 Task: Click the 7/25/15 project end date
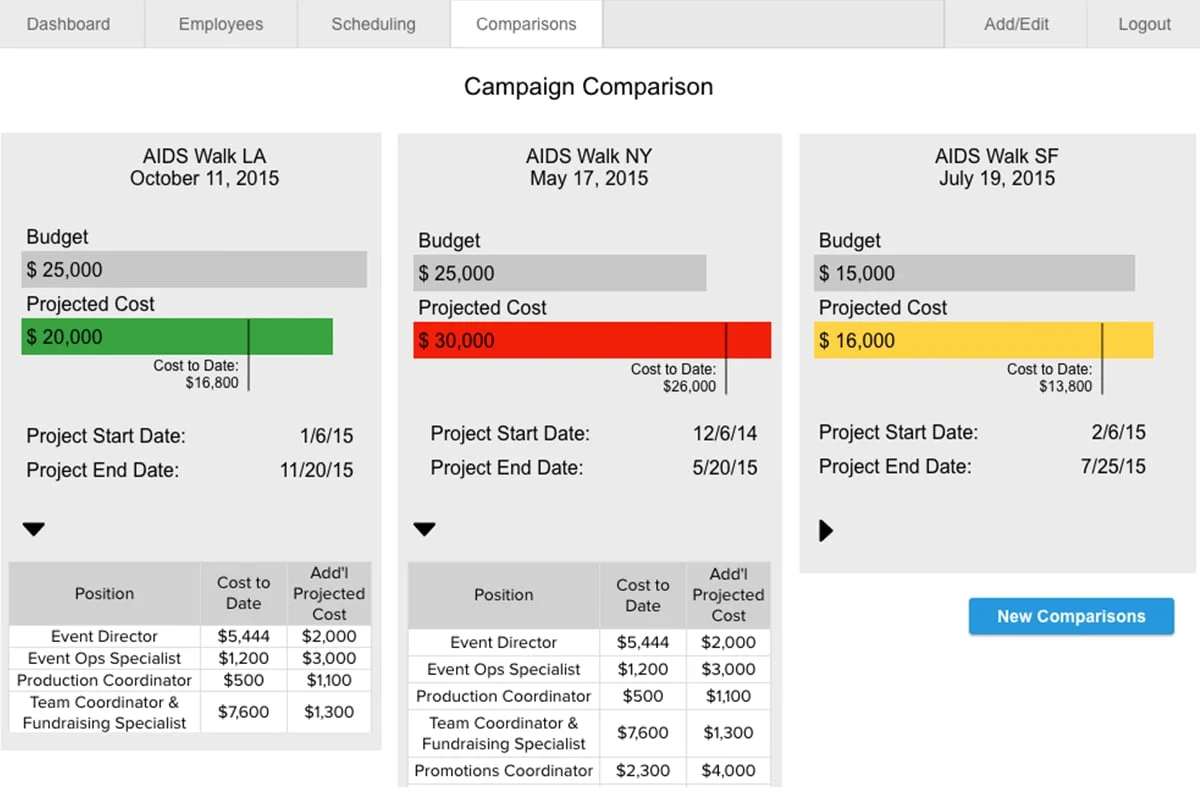pos(1113,466)
